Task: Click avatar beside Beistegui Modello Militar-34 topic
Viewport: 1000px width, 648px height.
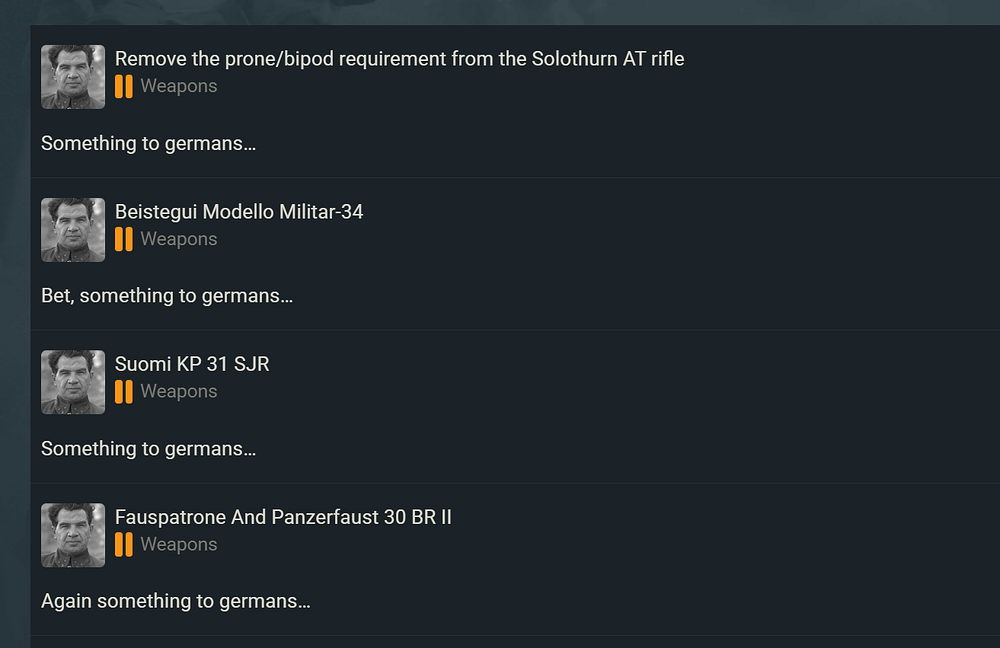Action: pos(73,230)
